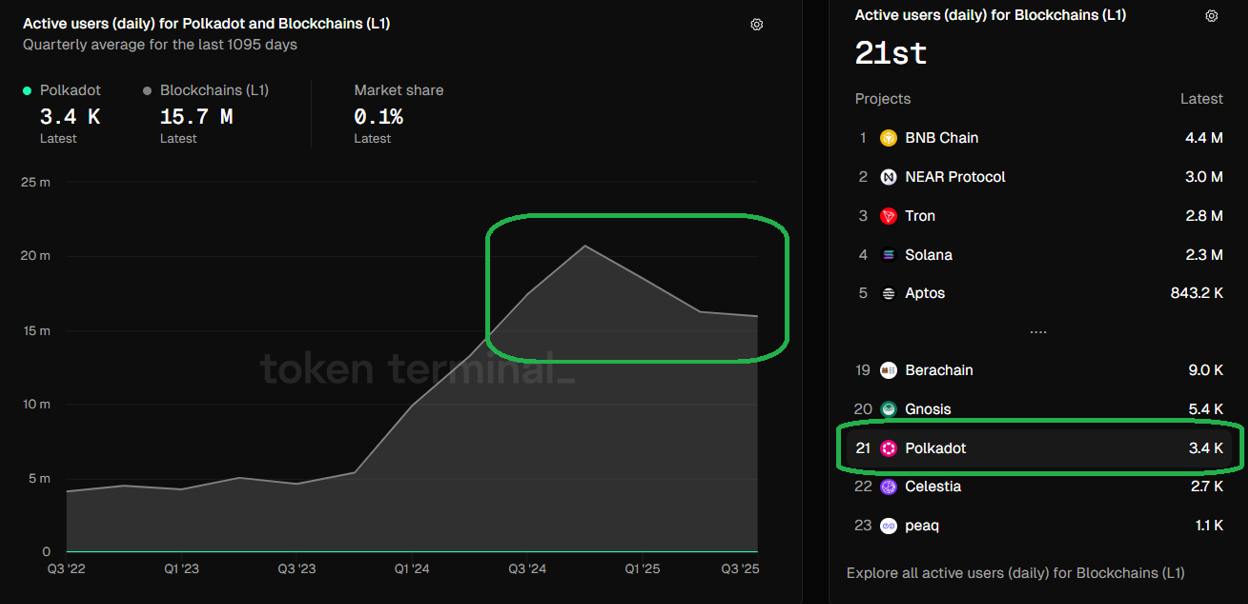1248x604 pixels.
Task: Expand hidden rows via the ellipsis
Action: click(x=1038, y=332)
